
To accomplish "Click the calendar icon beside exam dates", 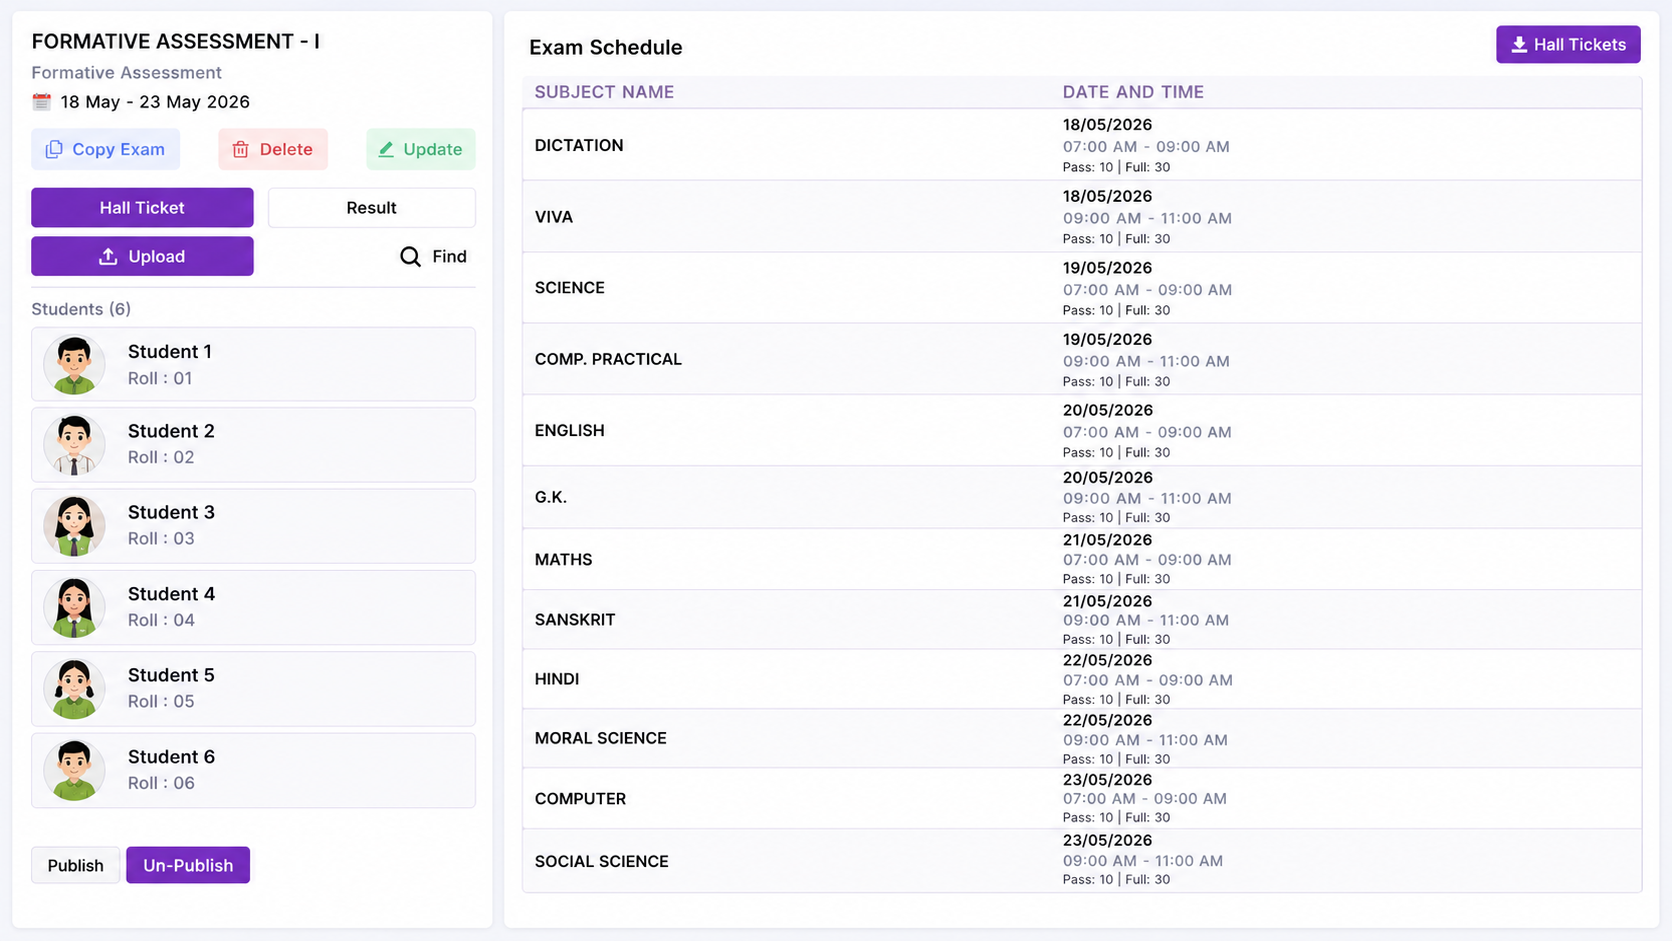I will click(41, 102).
